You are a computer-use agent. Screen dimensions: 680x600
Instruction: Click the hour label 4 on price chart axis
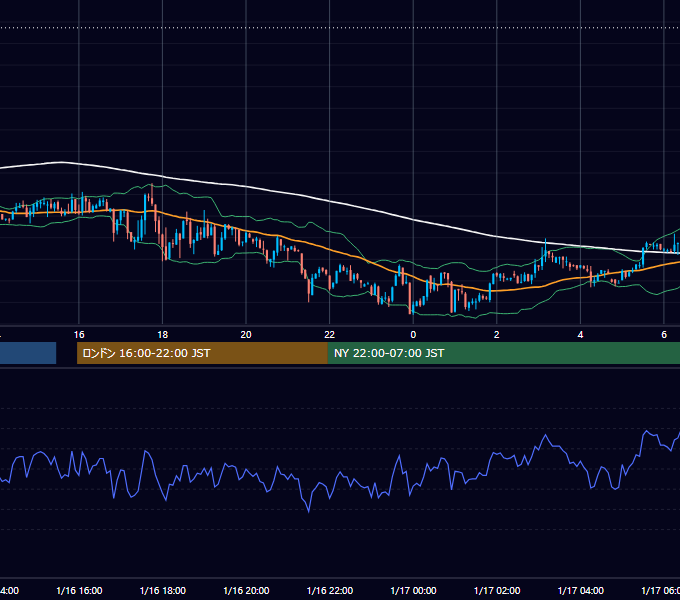[580, 335]
